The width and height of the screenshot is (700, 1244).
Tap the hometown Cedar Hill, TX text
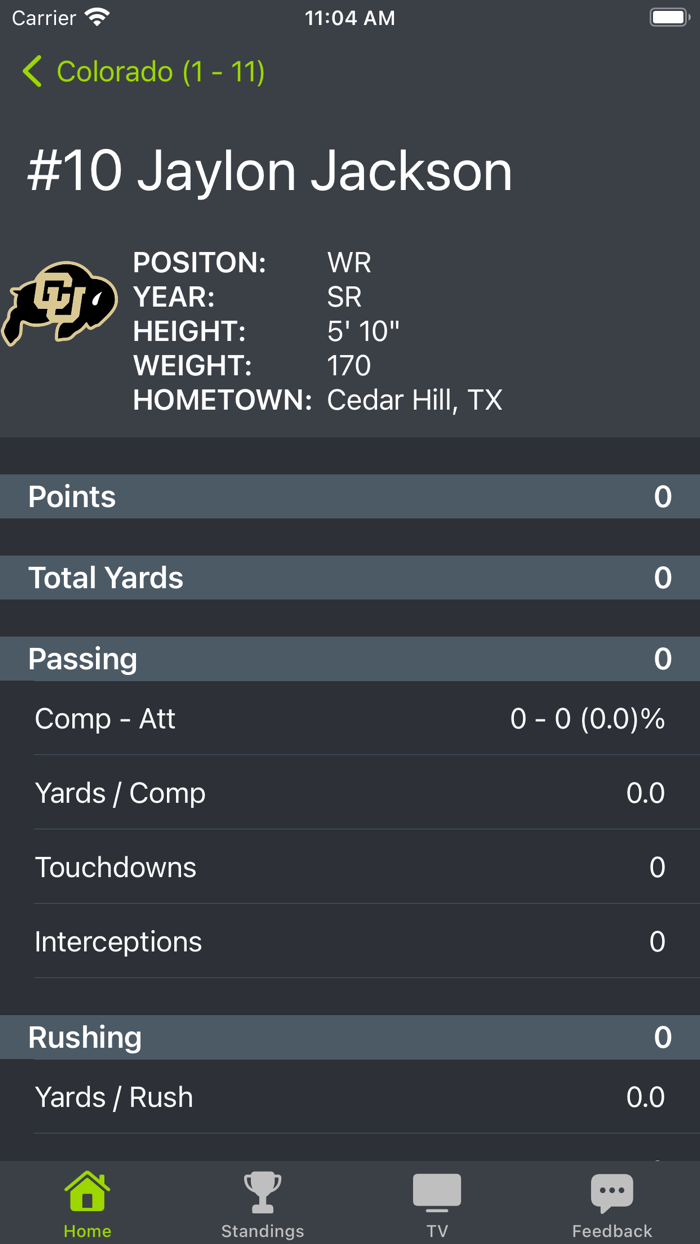tap(414, 399)
